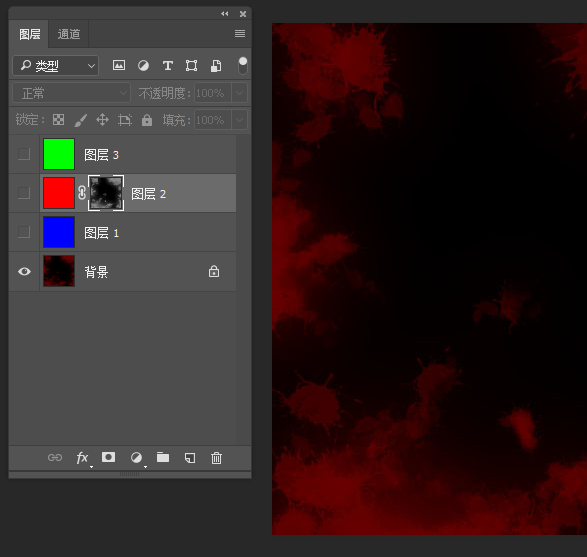Filter for text layers icon
Screen dimensions: 587x557
pos(167,66)
